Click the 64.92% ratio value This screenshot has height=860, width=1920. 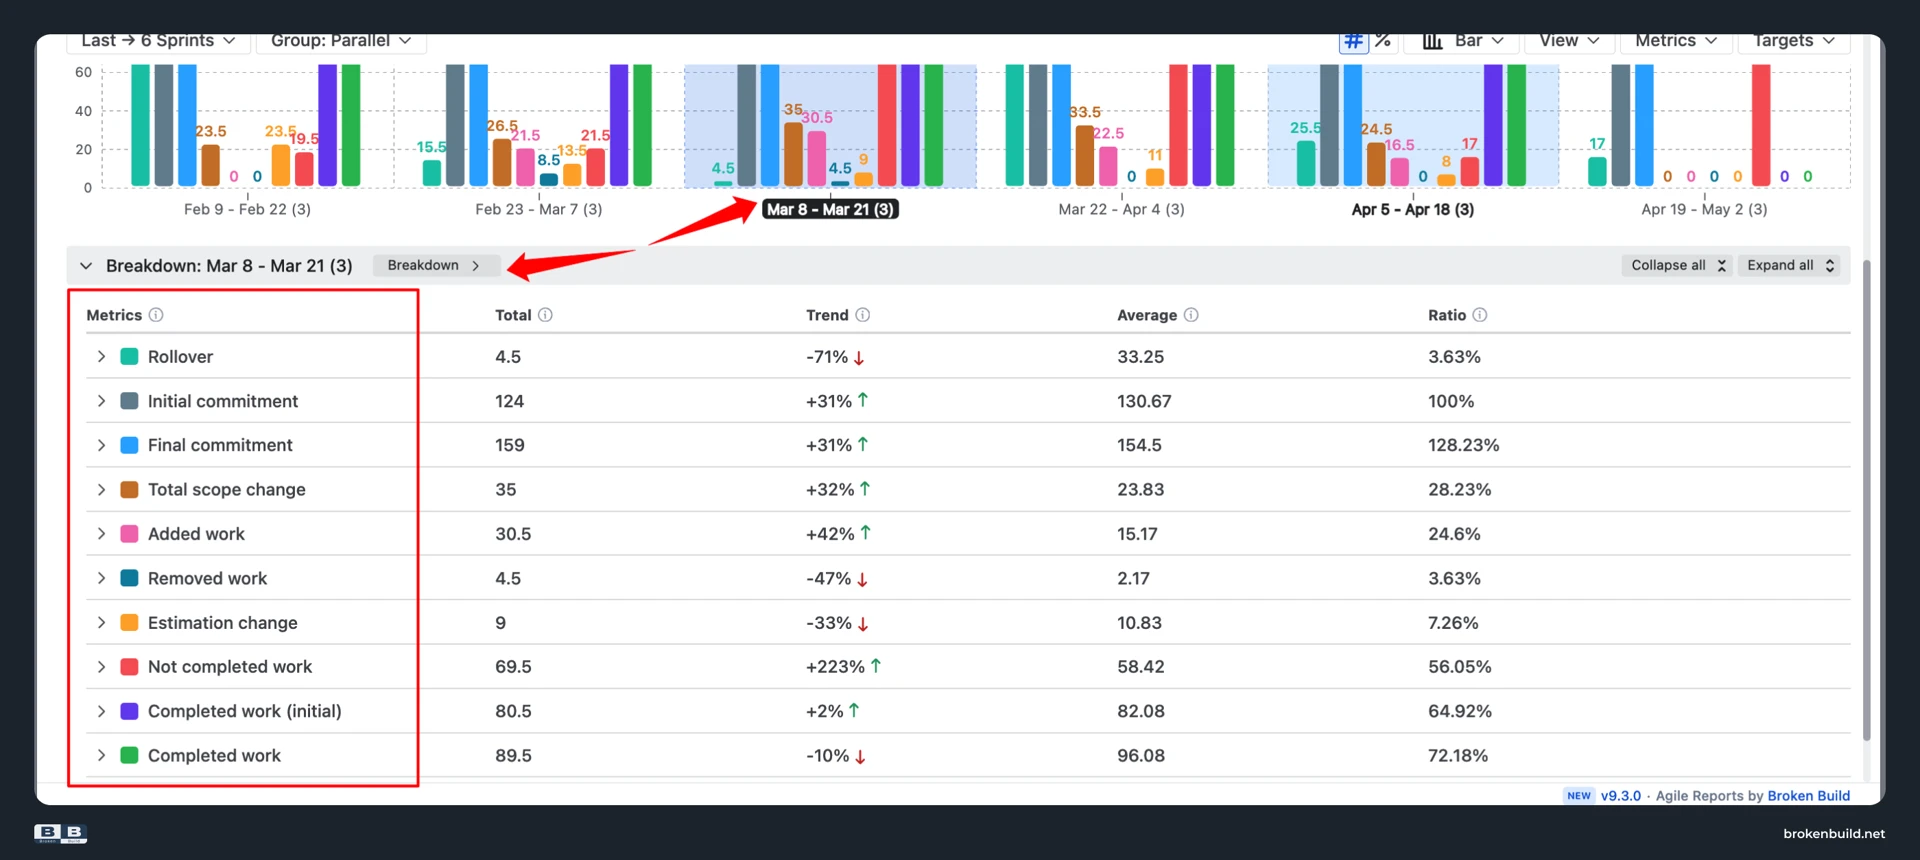click(x=1460, y=711)
